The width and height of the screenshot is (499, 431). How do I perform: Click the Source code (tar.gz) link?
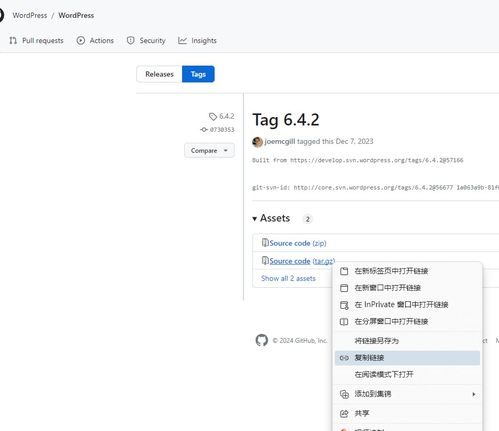(x=302, y=261)
